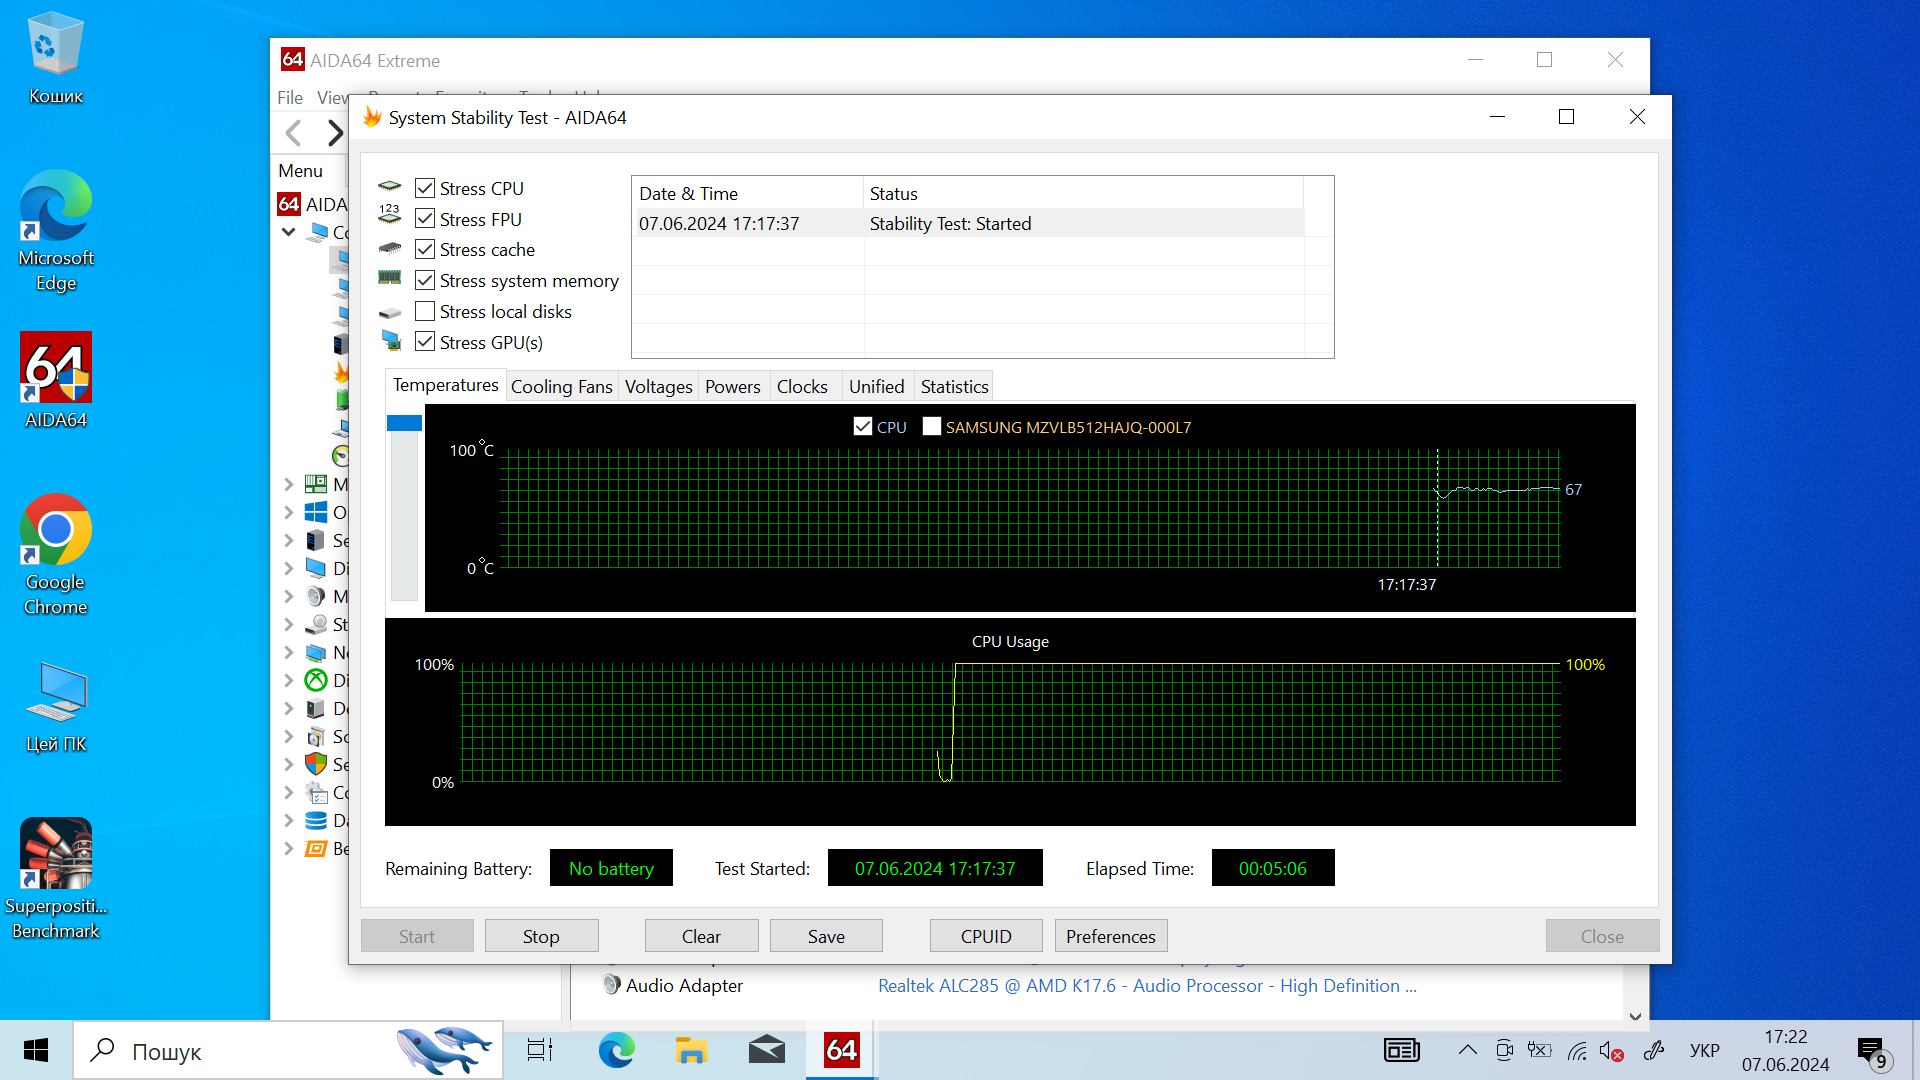
Task: Collapse the Computer tree node
Action: point(289,232)
